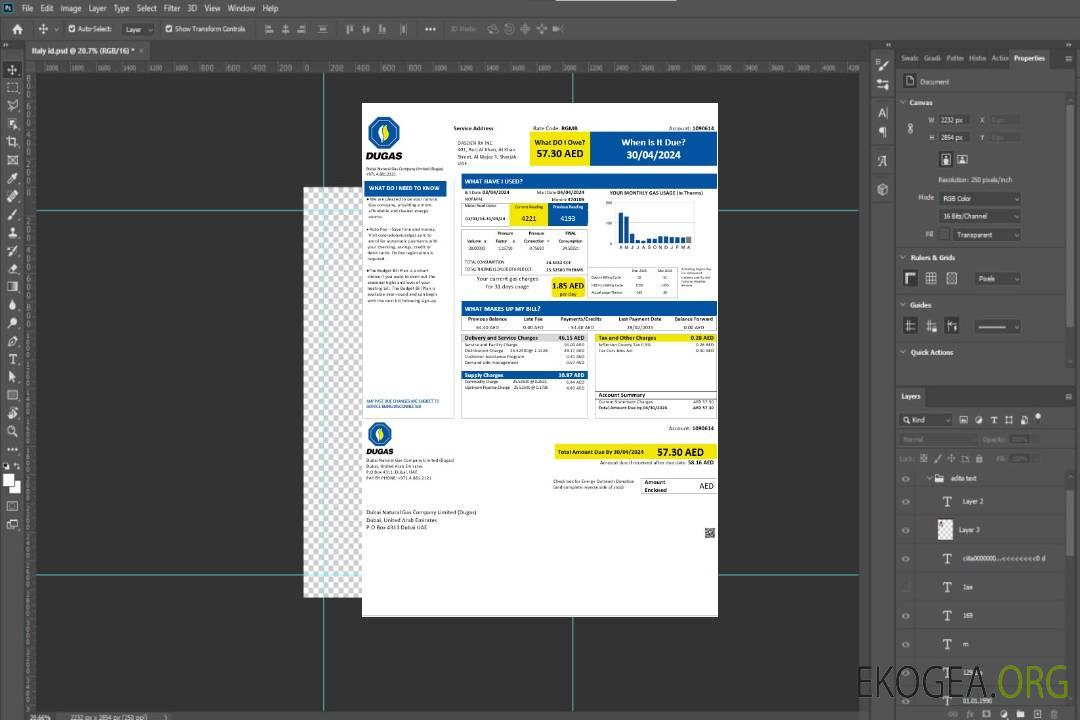Click the canvas width W field
This screenshot has width=1080, height=720.
click(x=953, y=120)
